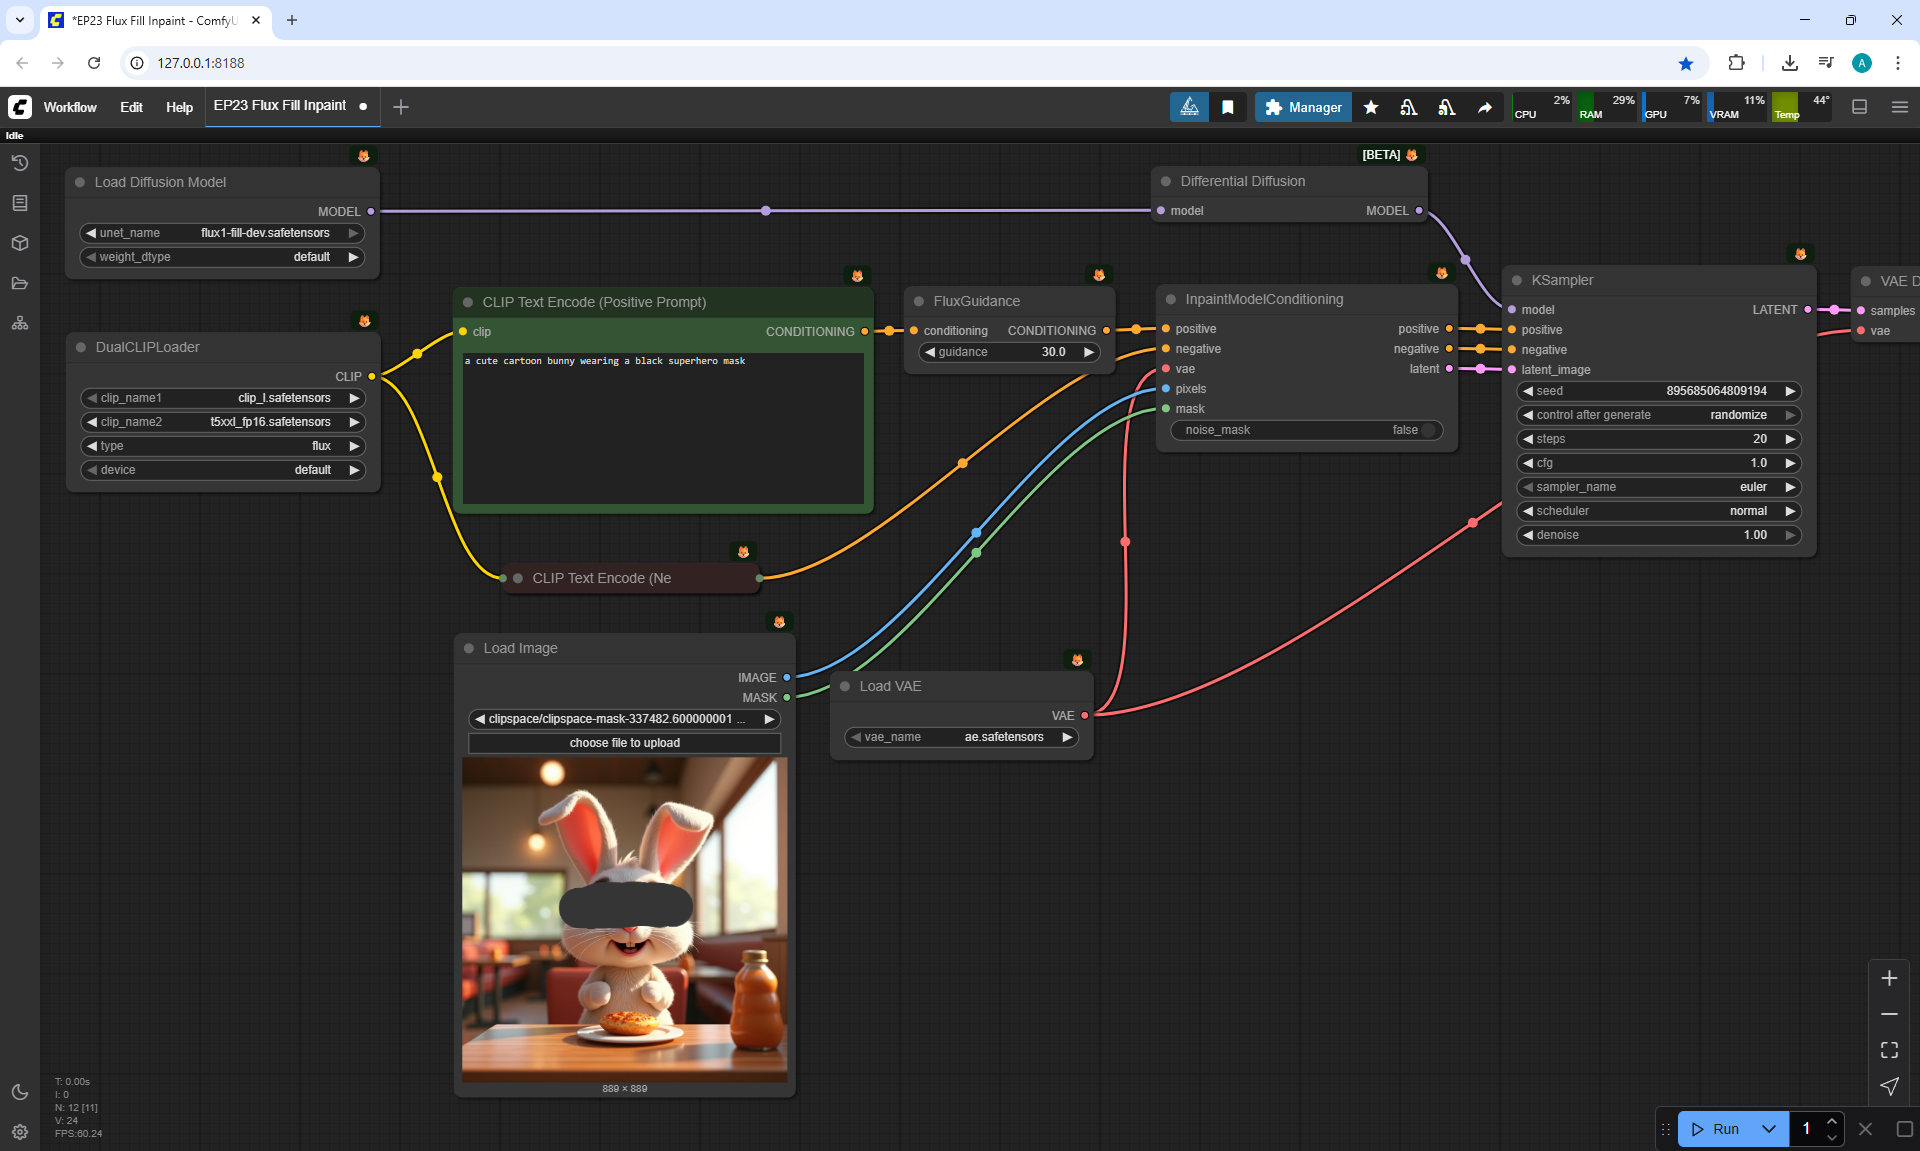1920x1151 pixels.
Task: Open the queue history sidebar icon
Action: tap(20, 163)
